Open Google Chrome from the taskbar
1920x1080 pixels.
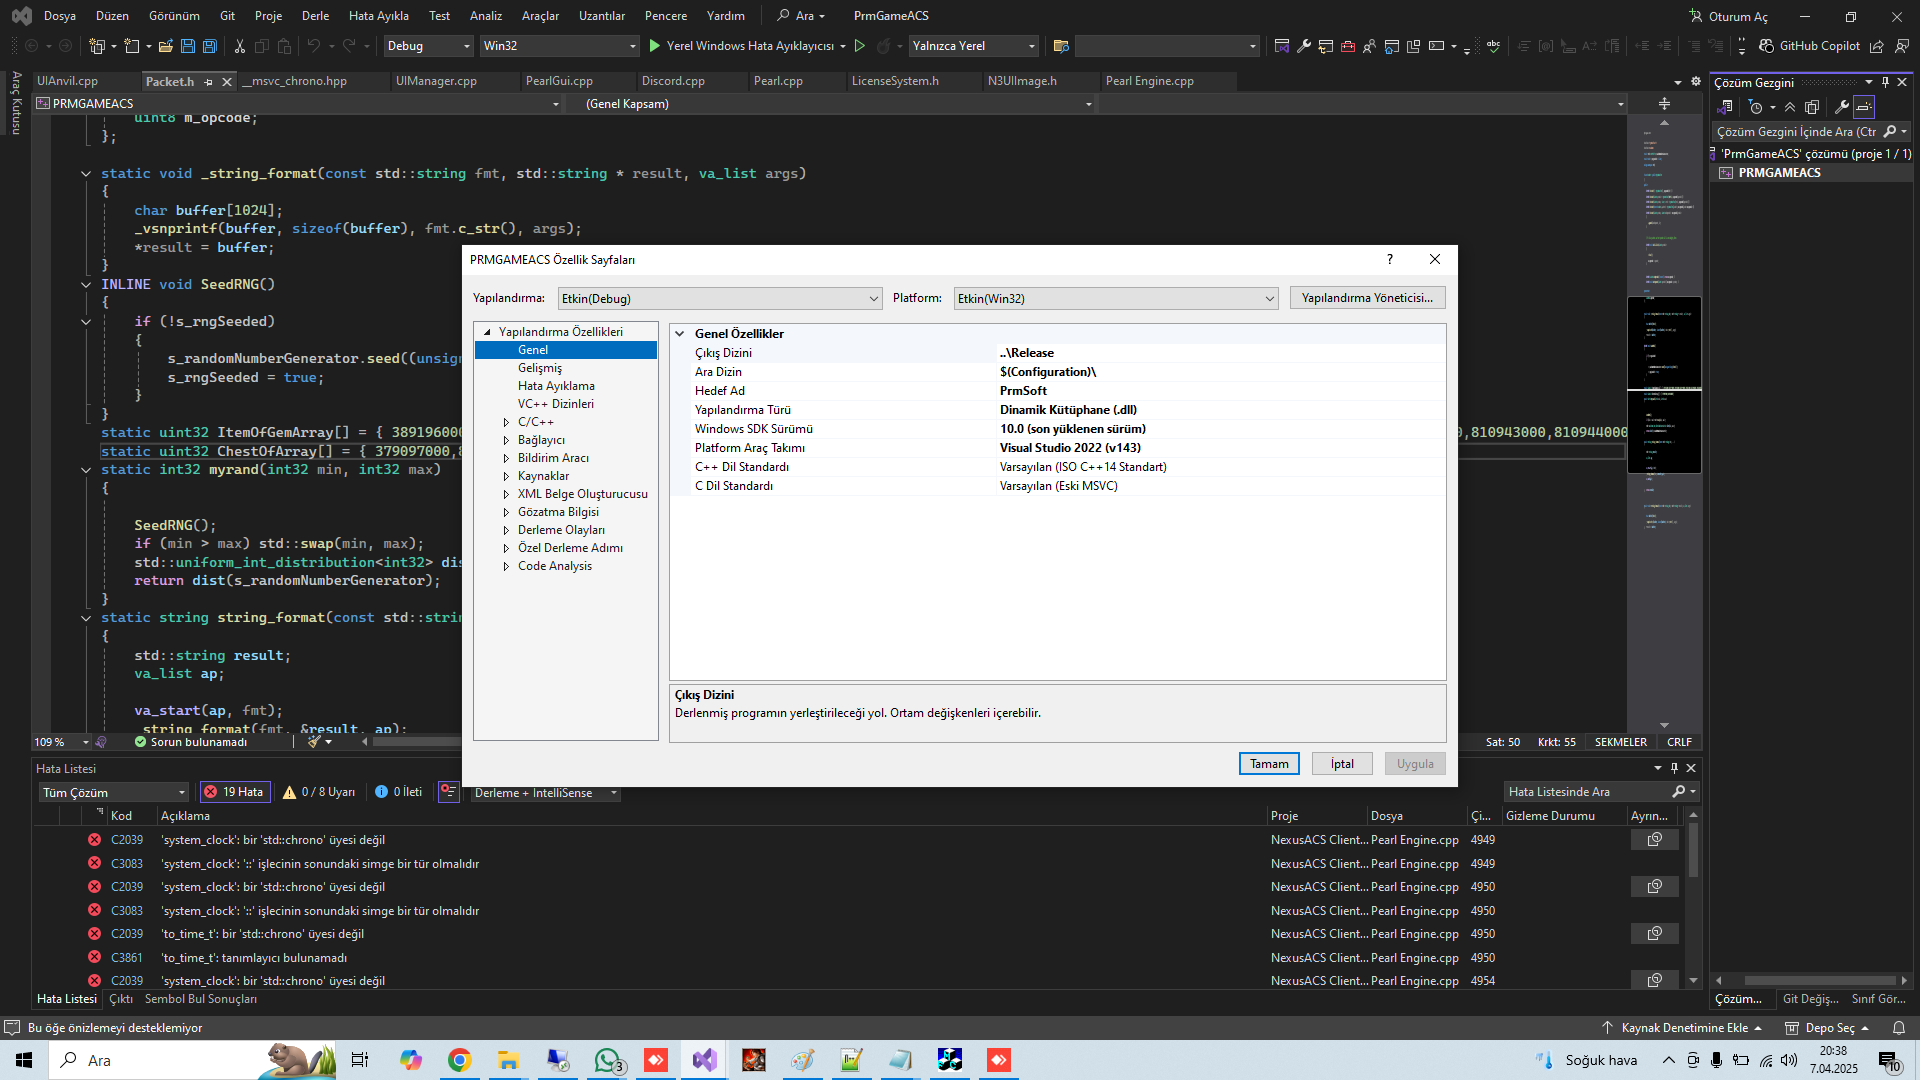click(x=459, y=1060)
